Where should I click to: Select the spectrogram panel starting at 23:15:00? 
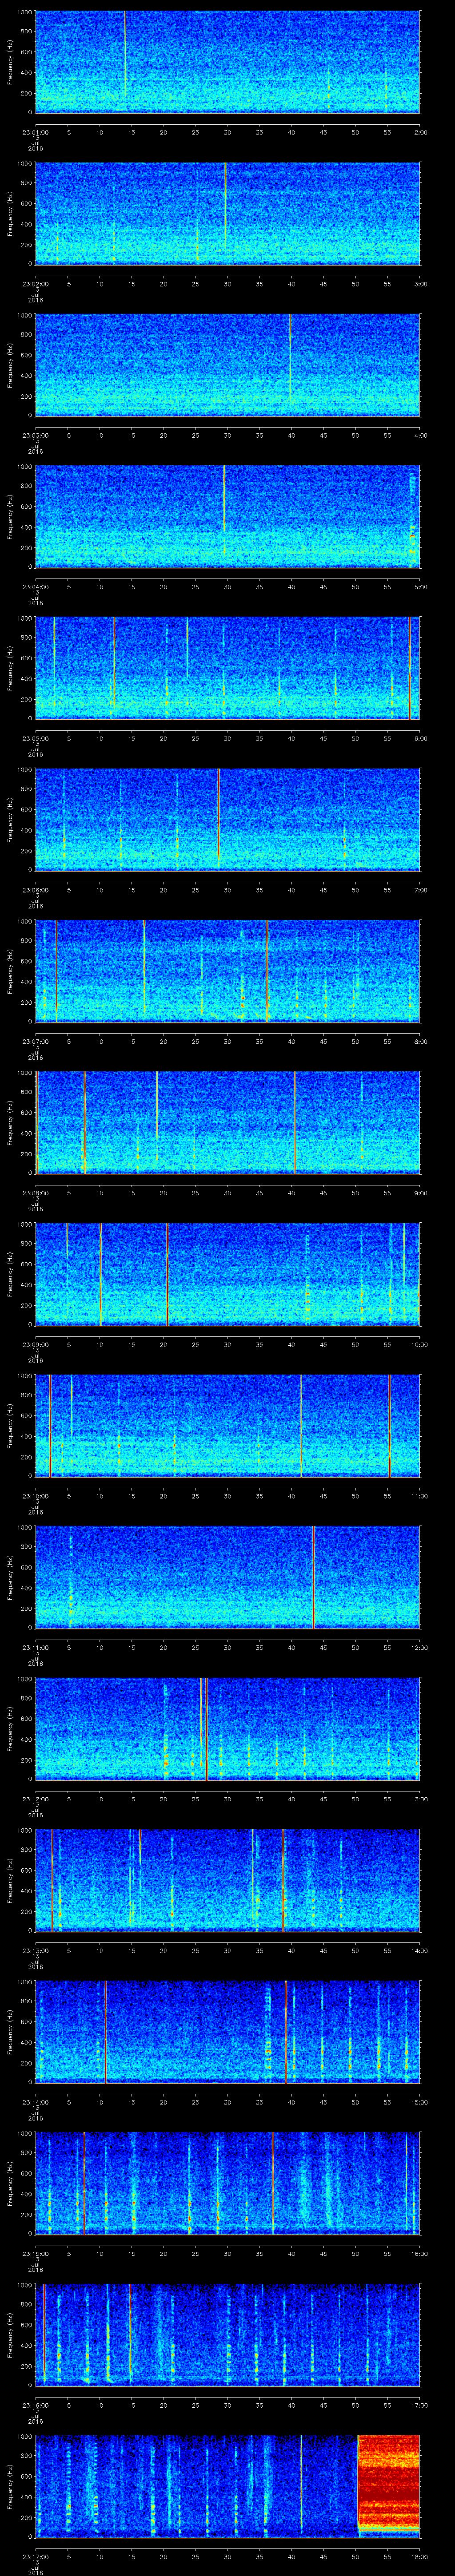coord(227,2183)
